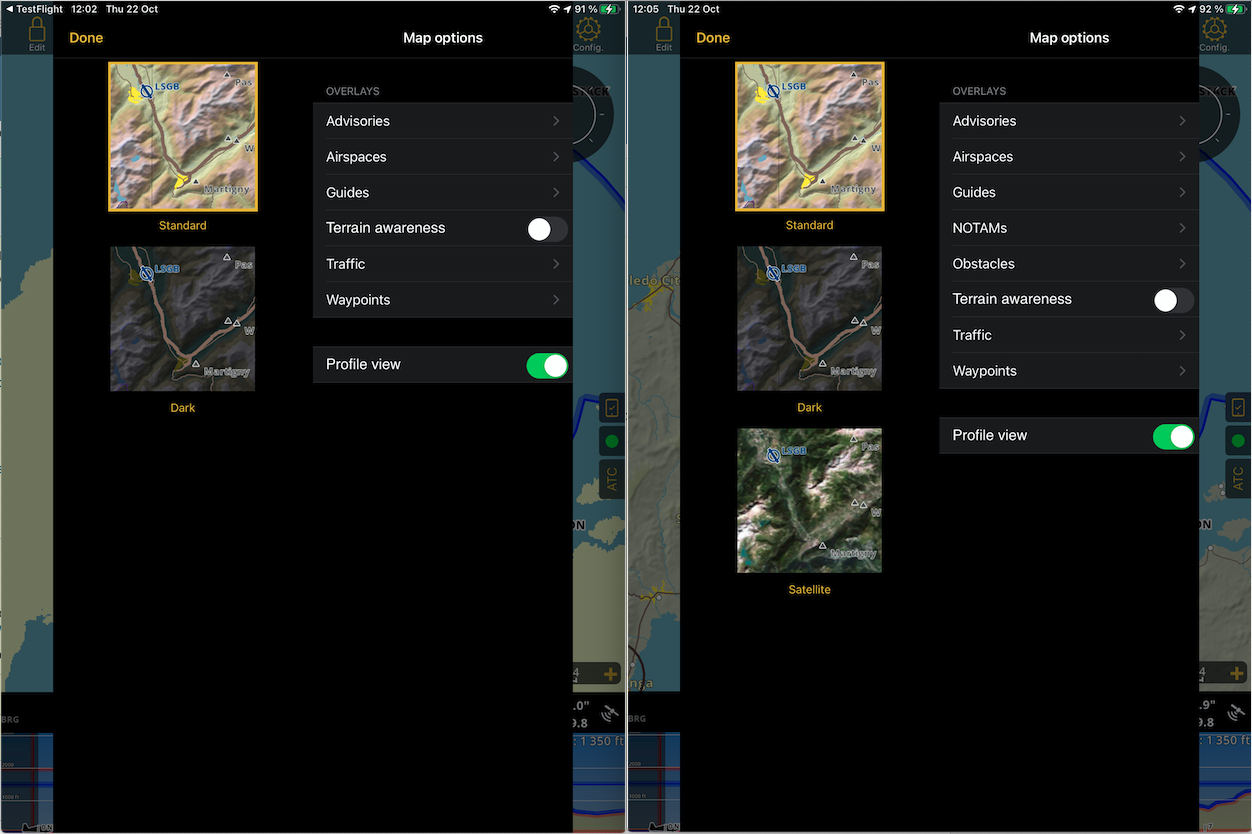Viewport: 1252px width, 834px height.
Task: Tap the satellite GPS icon in left screen
Action: click(x=609, y=713)
